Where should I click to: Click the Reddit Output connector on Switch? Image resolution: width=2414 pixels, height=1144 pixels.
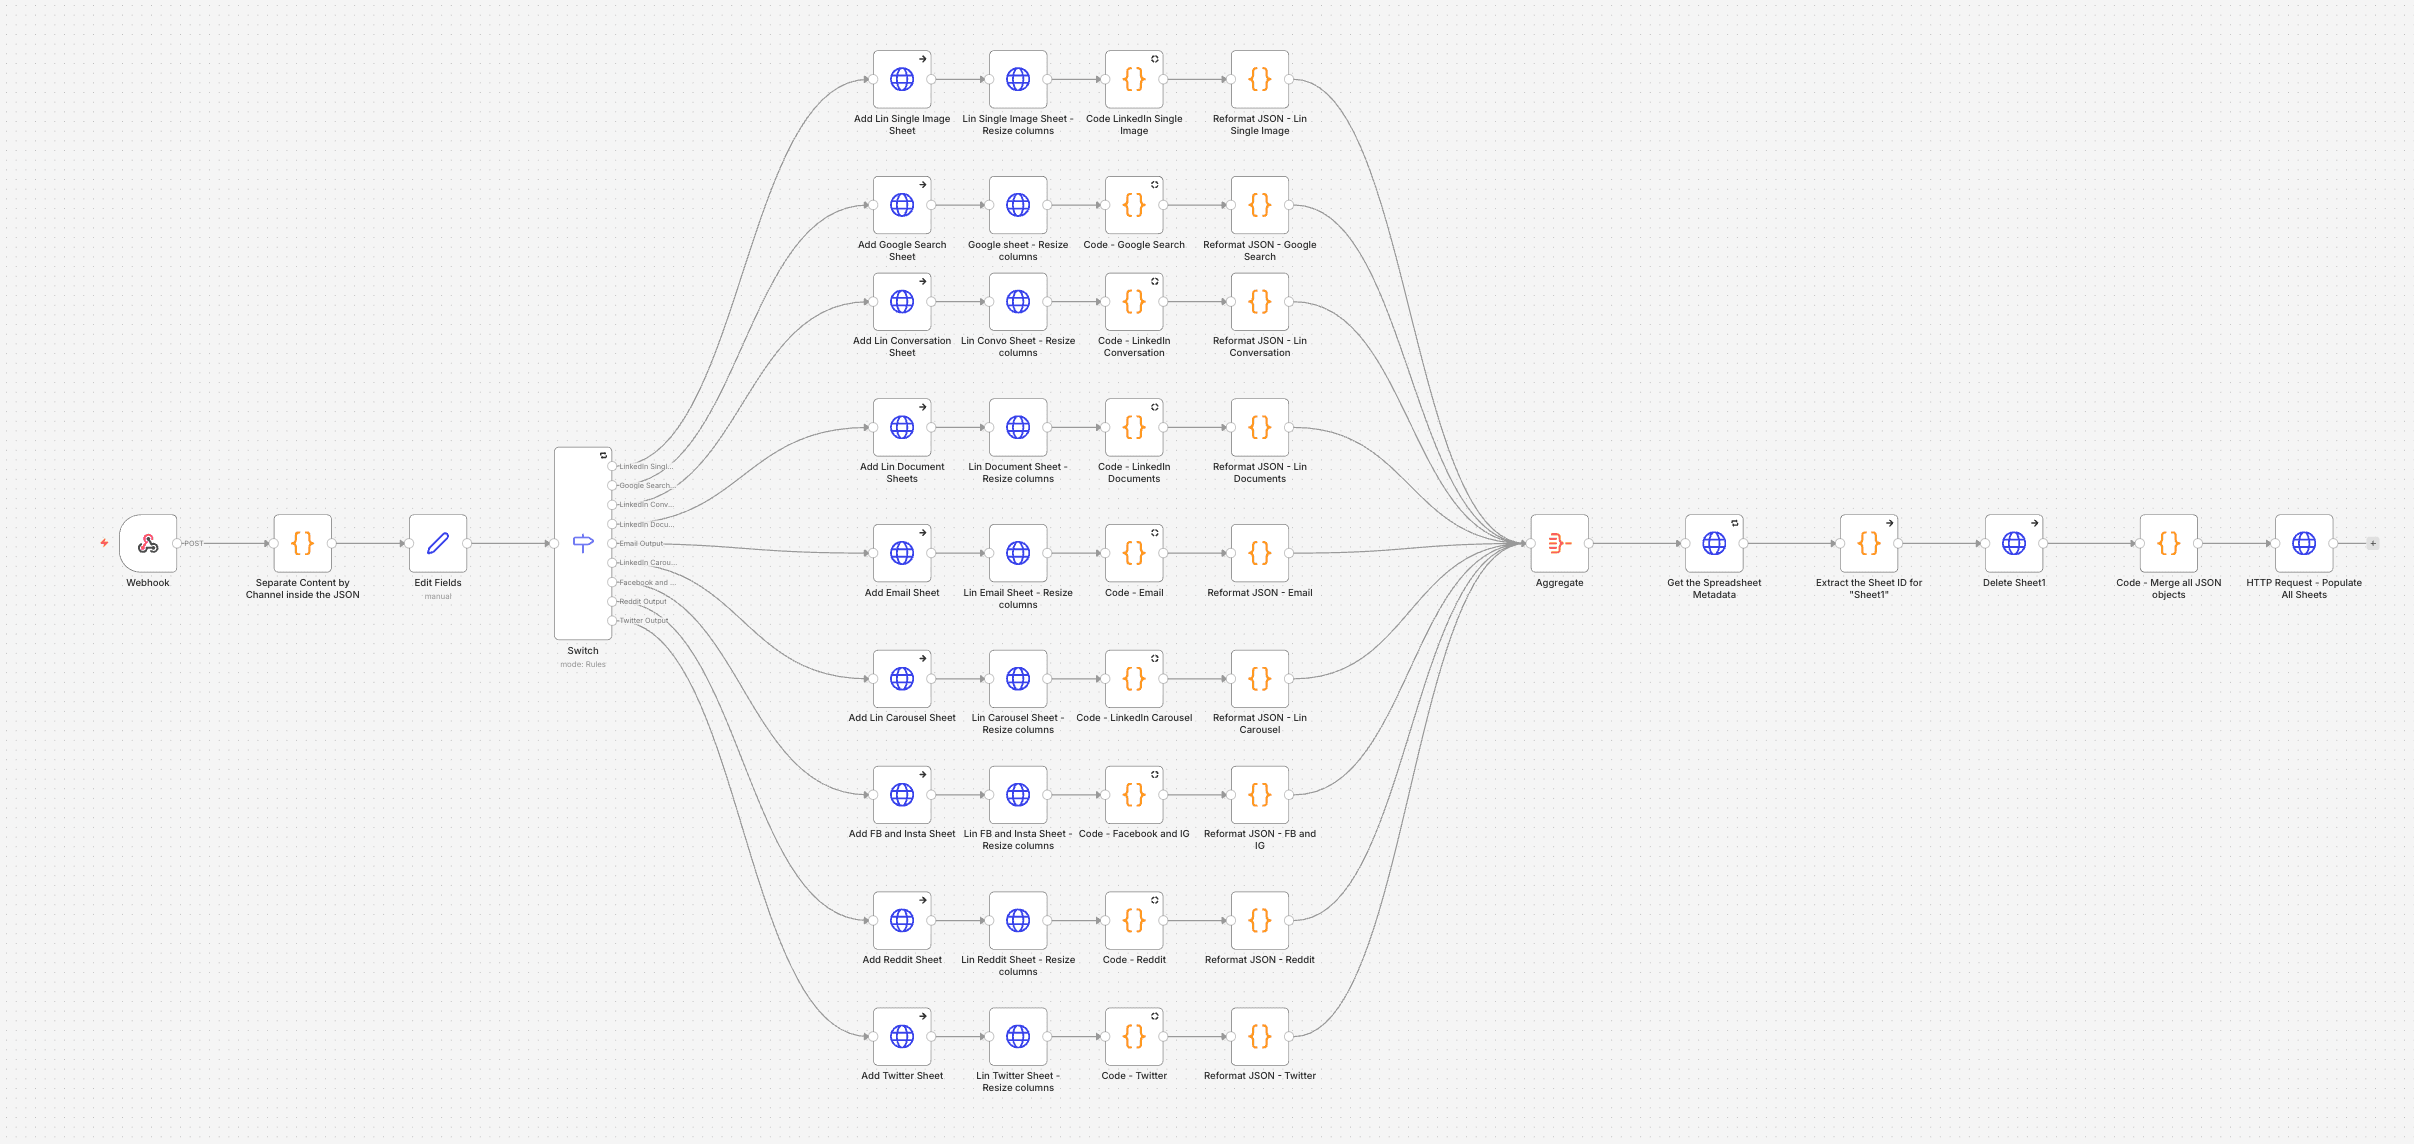coord(613,601)
